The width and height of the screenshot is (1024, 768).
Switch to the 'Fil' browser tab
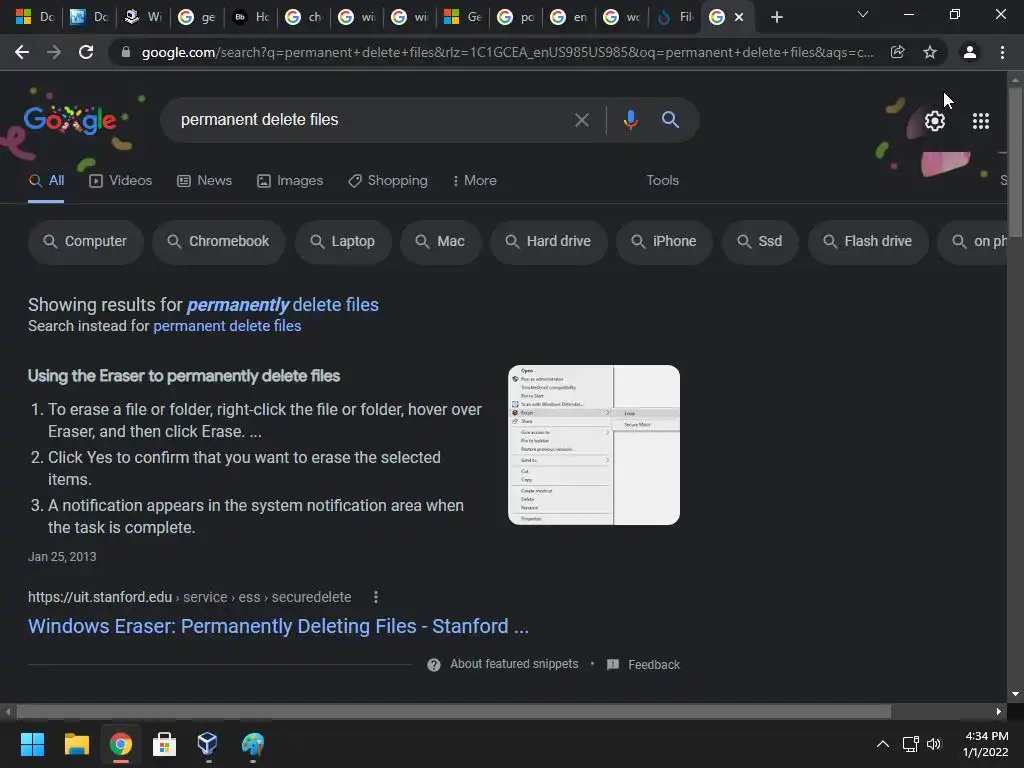pos(675,17)
